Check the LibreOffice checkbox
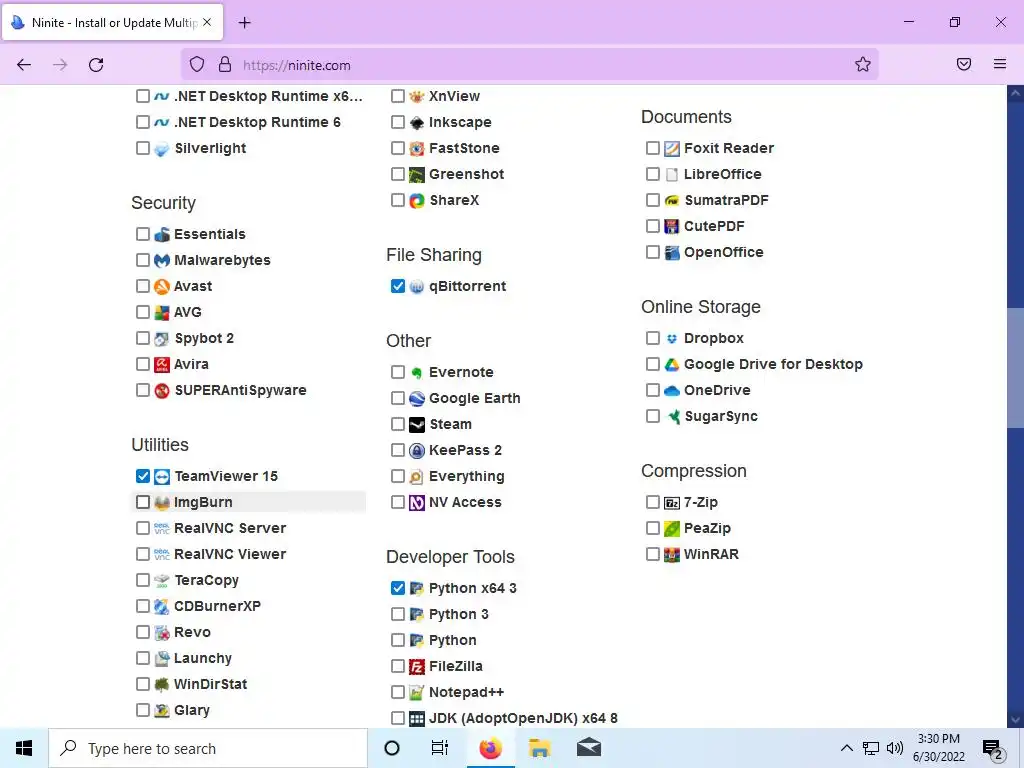Image resolution: width=1024 pixels, height=768 pixels. pos(652,174)
